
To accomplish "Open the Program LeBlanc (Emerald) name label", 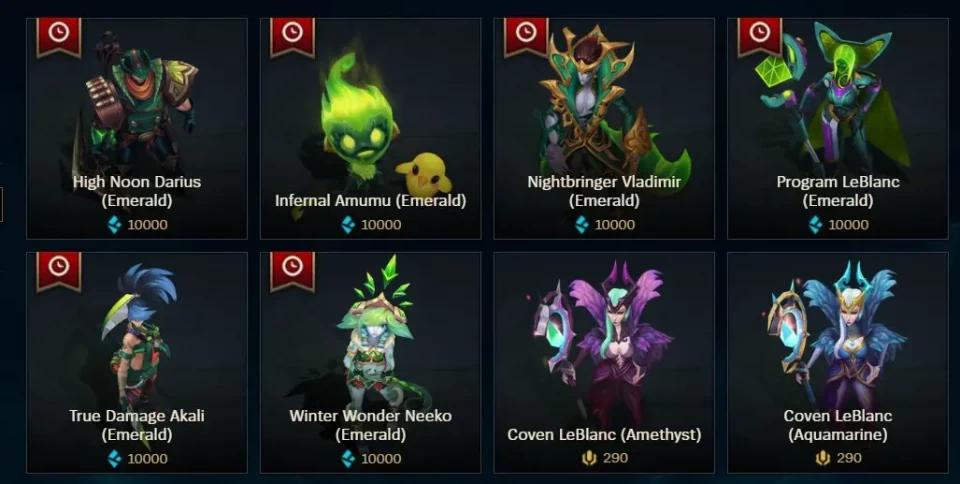I will click(x=838, y=191).
